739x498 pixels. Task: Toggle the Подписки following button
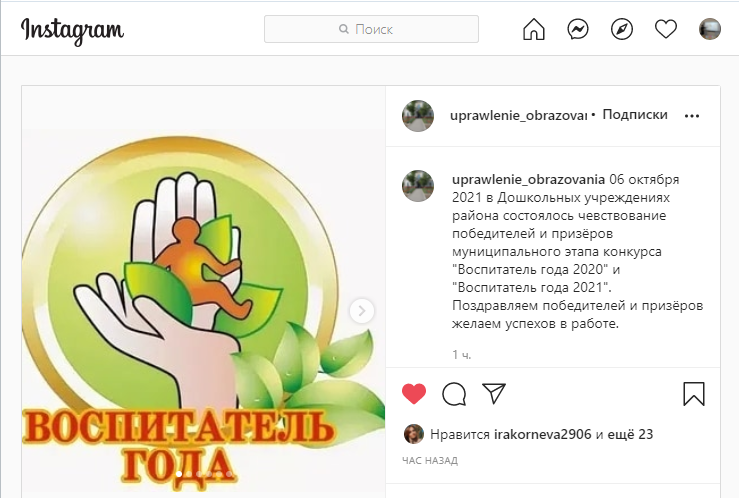pos(635,114)
